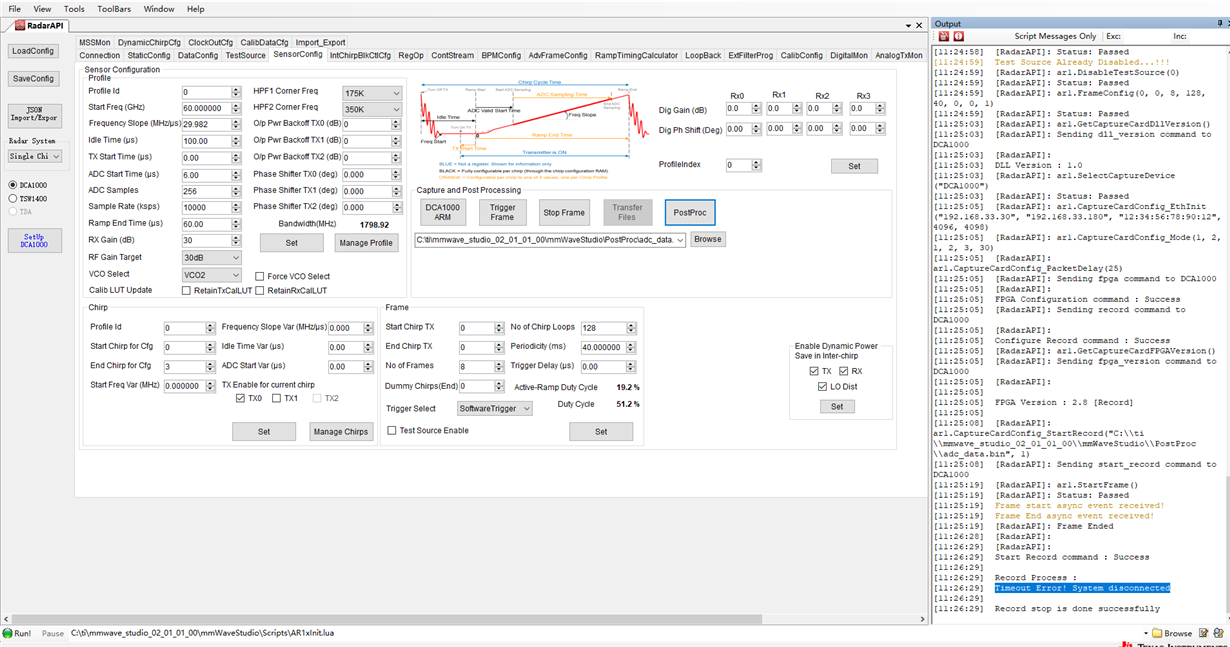This screenshot has height=647, width=1230.
Task: Toggle Test Source Enable checkbox
Action: [x=392, y=430]
